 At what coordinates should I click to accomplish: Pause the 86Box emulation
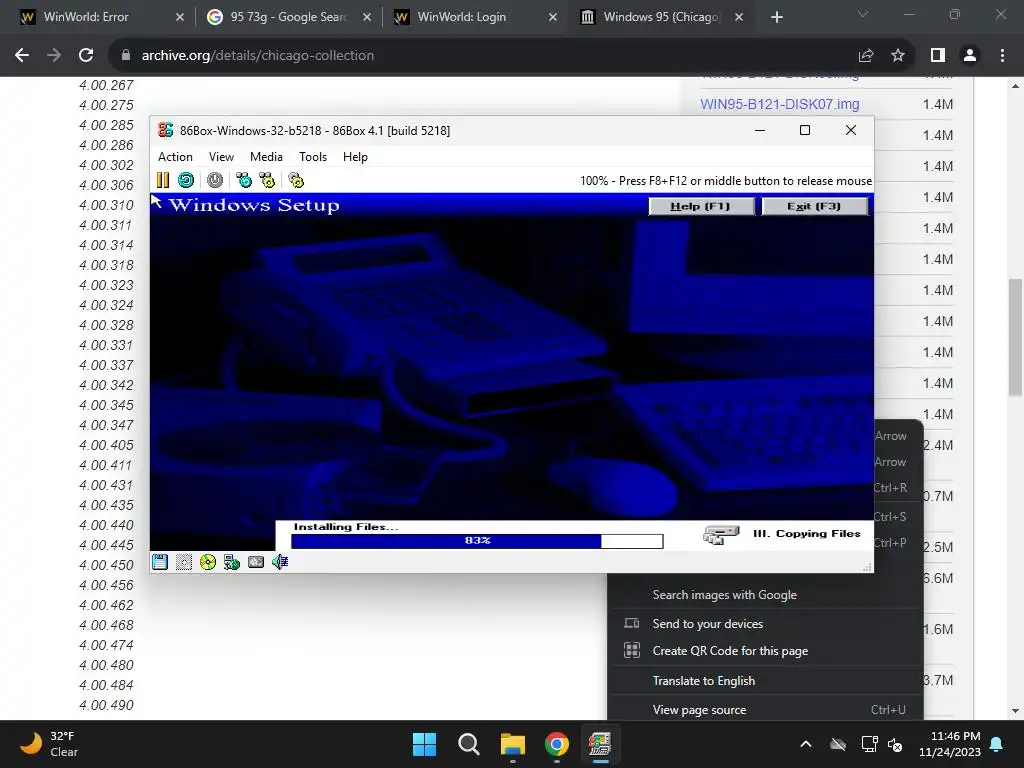(x=163, y=180)
